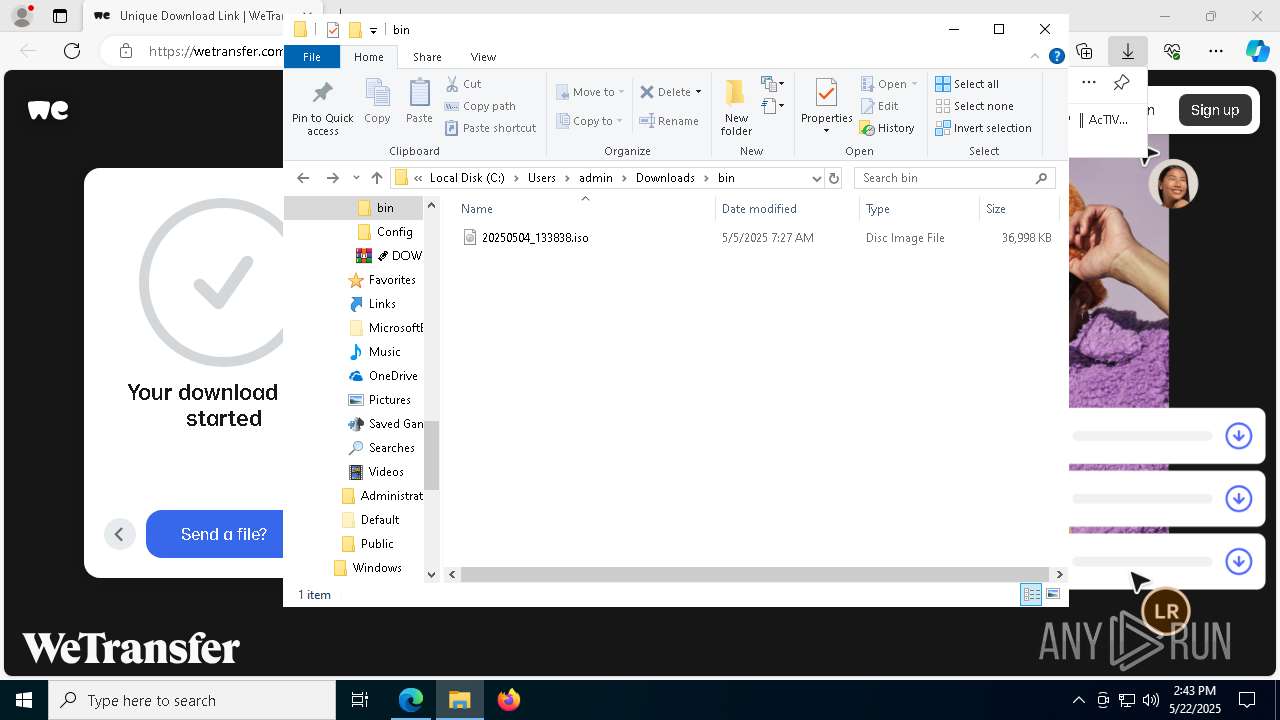1280x720 pixels.
Task: Click the Copy ribbon icon
Action: click(377, 102)
